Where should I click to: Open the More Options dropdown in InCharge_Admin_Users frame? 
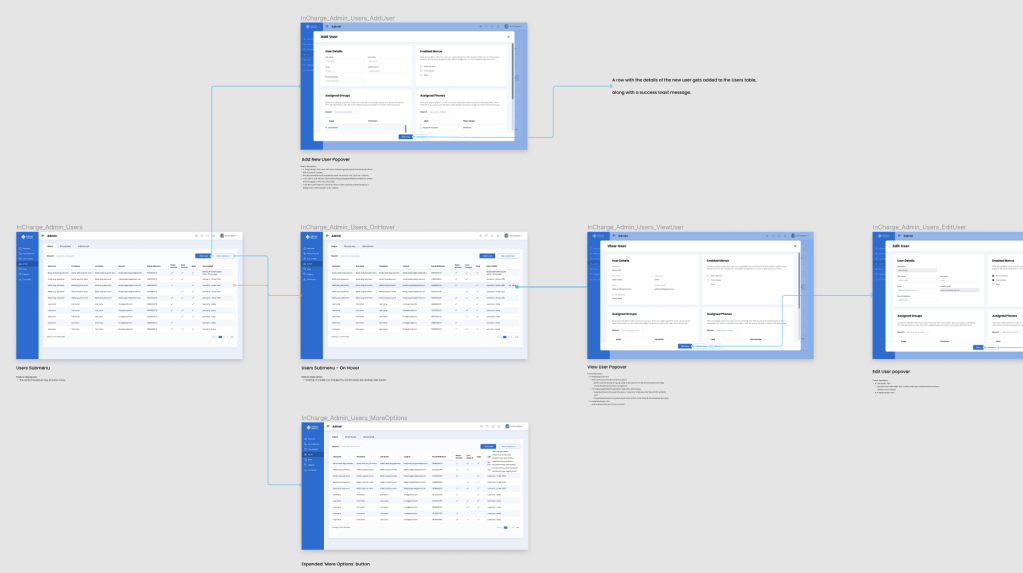(x=223, y=256)
